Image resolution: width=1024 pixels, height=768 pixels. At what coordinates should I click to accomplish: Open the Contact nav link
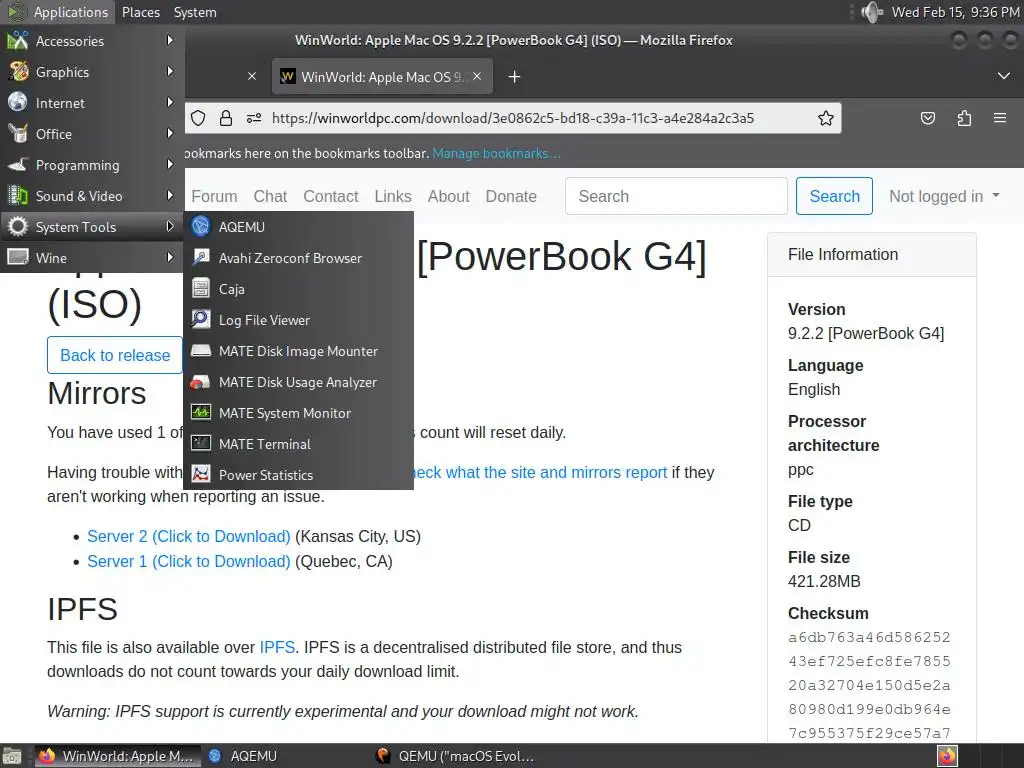330,197
